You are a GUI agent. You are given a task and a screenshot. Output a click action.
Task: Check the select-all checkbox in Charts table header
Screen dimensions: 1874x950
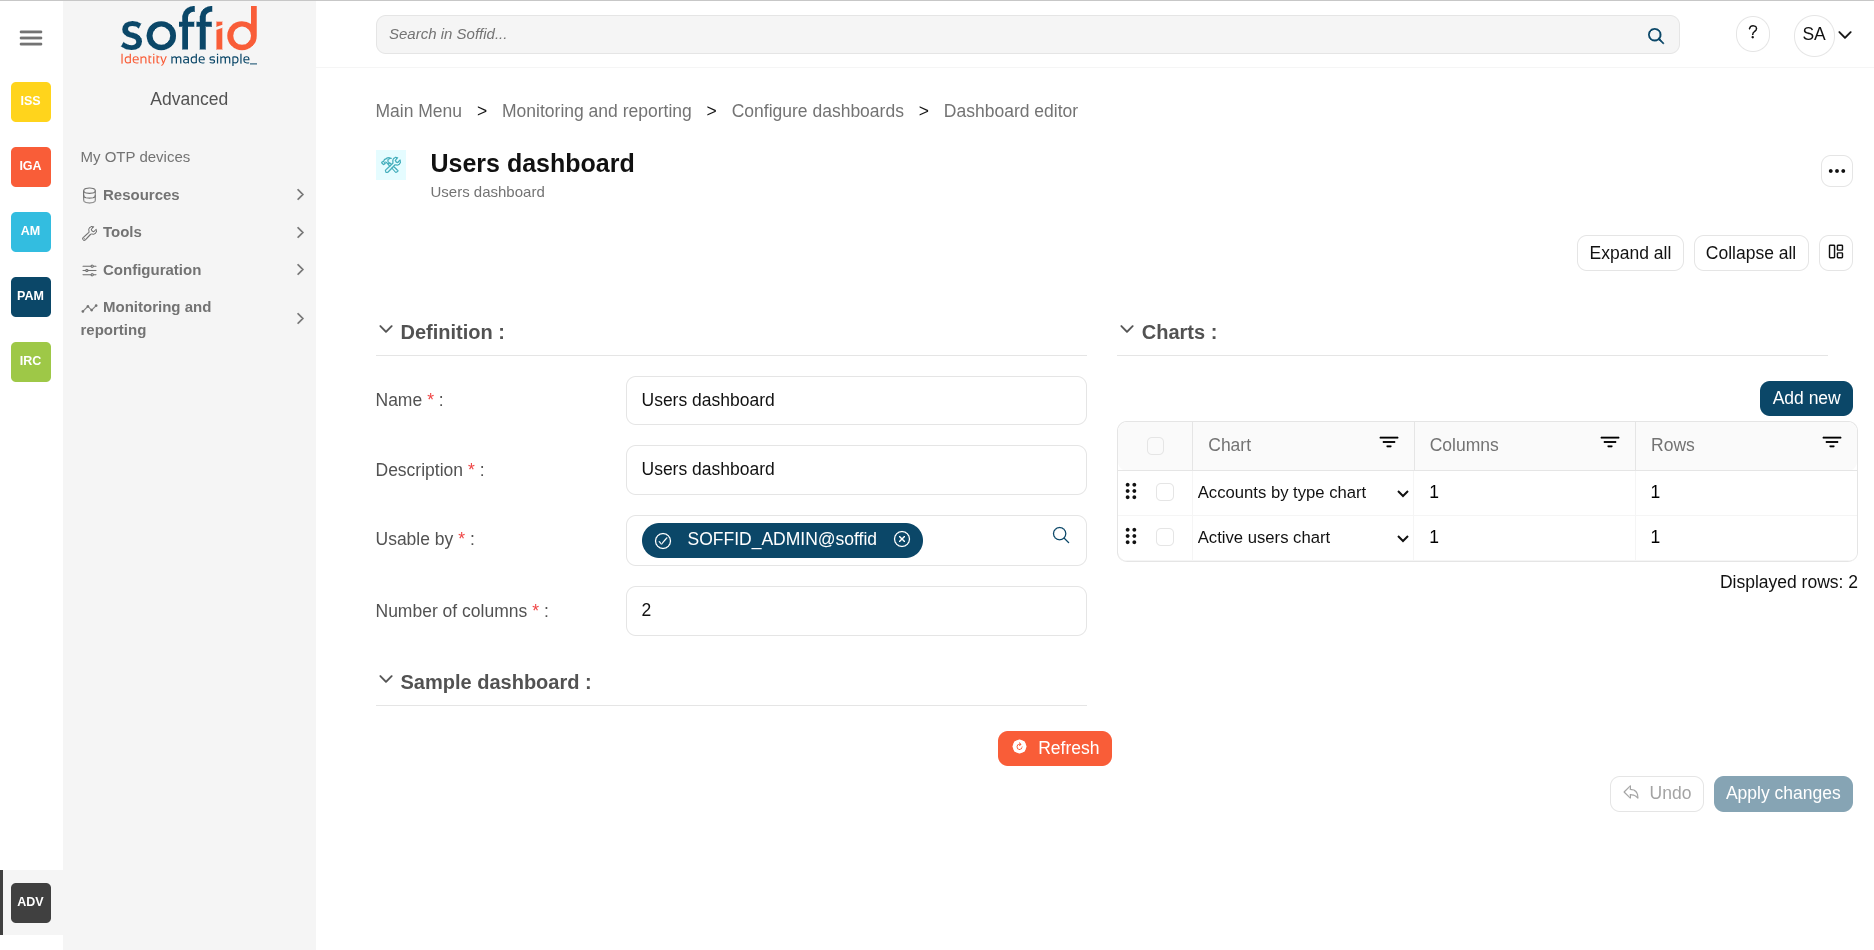coord(1155,446)
